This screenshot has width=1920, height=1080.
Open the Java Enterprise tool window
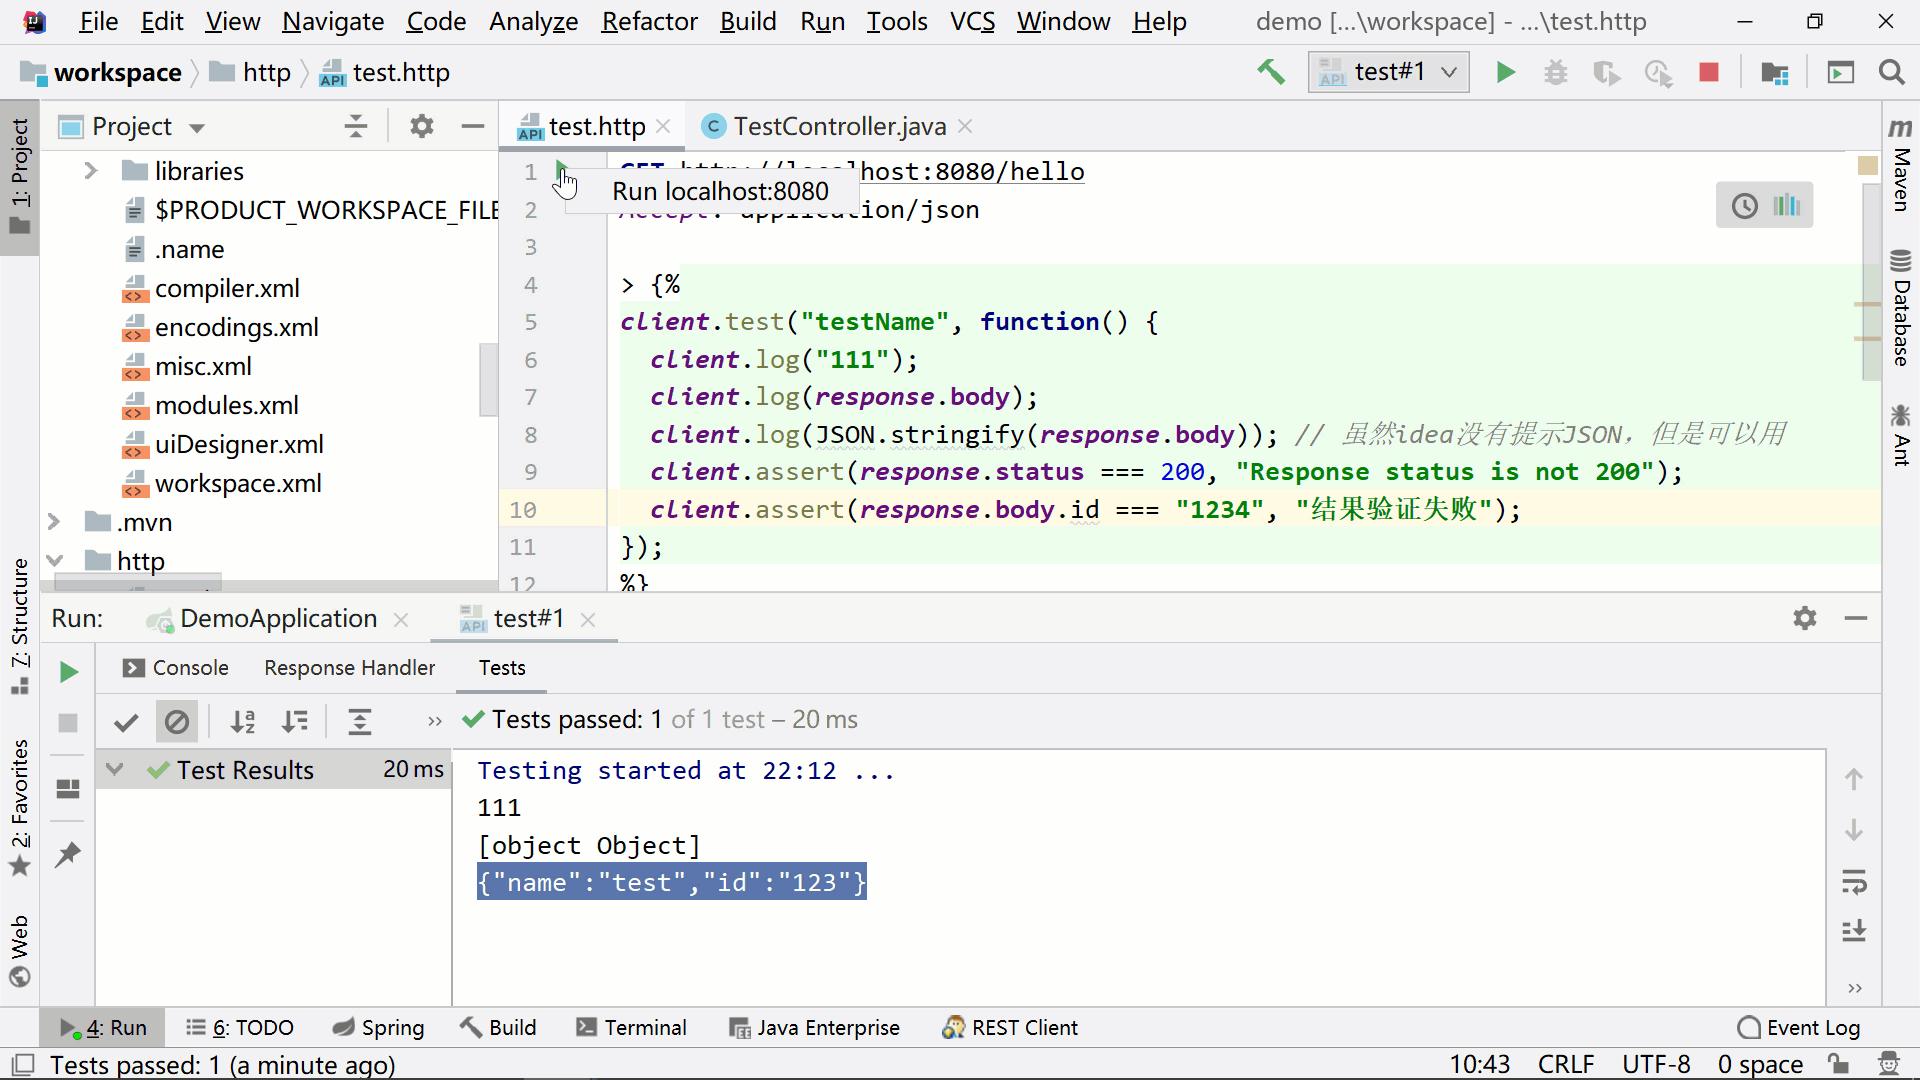814,1028
